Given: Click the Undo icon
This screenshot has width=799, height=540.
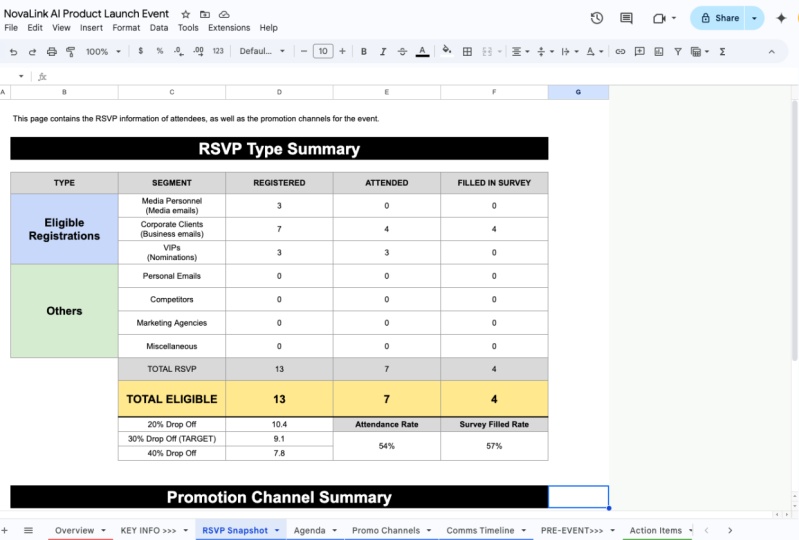Looking at the screenshot, I should point(13,51).
